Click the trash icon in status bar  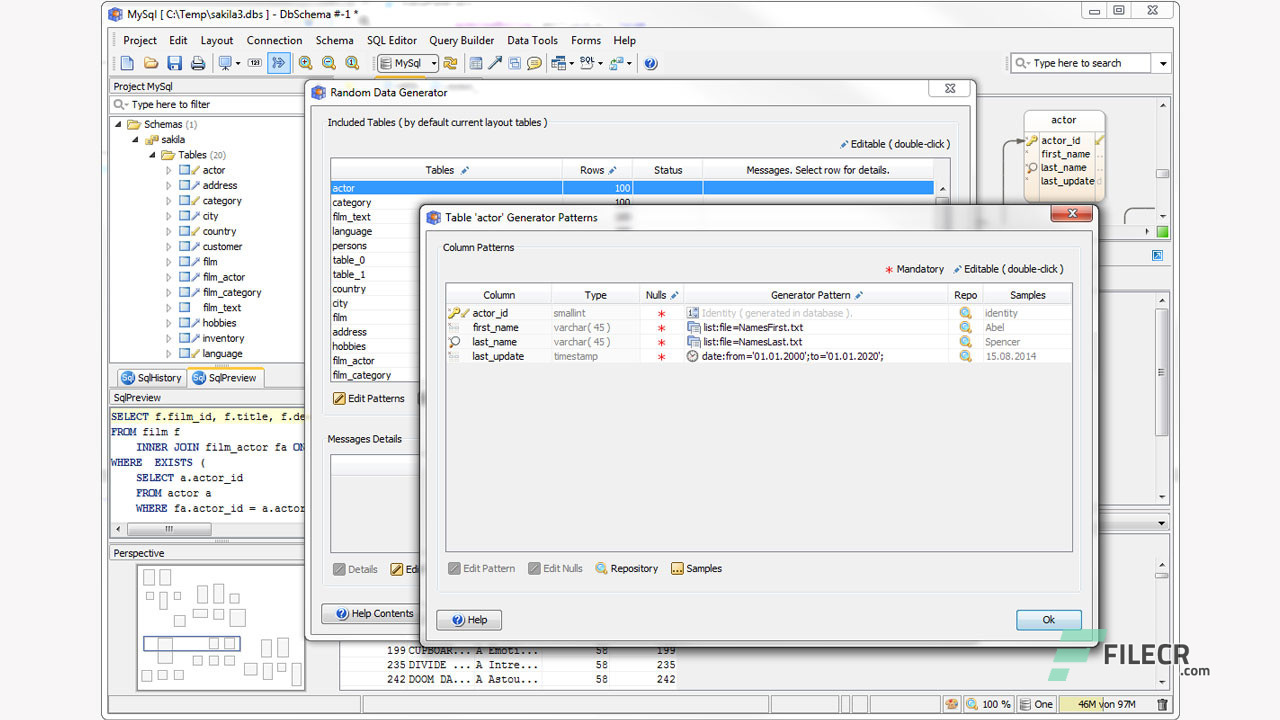pyautogui.click(x=1162, y=704)
